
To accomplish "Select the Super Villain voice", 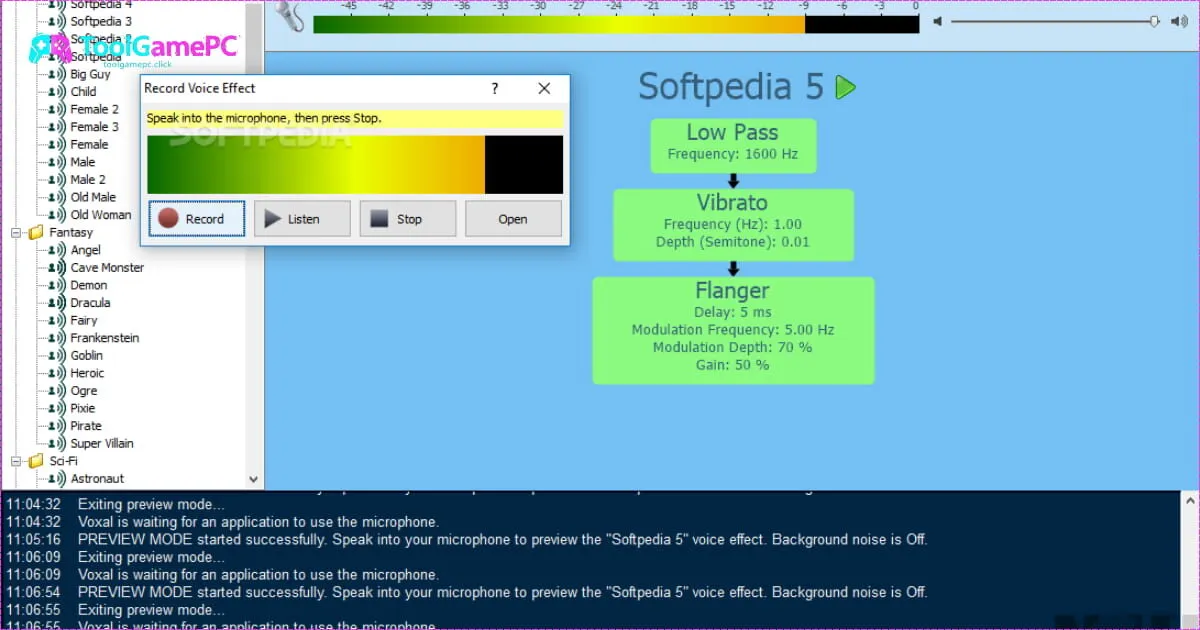I will tap(101, 444).
